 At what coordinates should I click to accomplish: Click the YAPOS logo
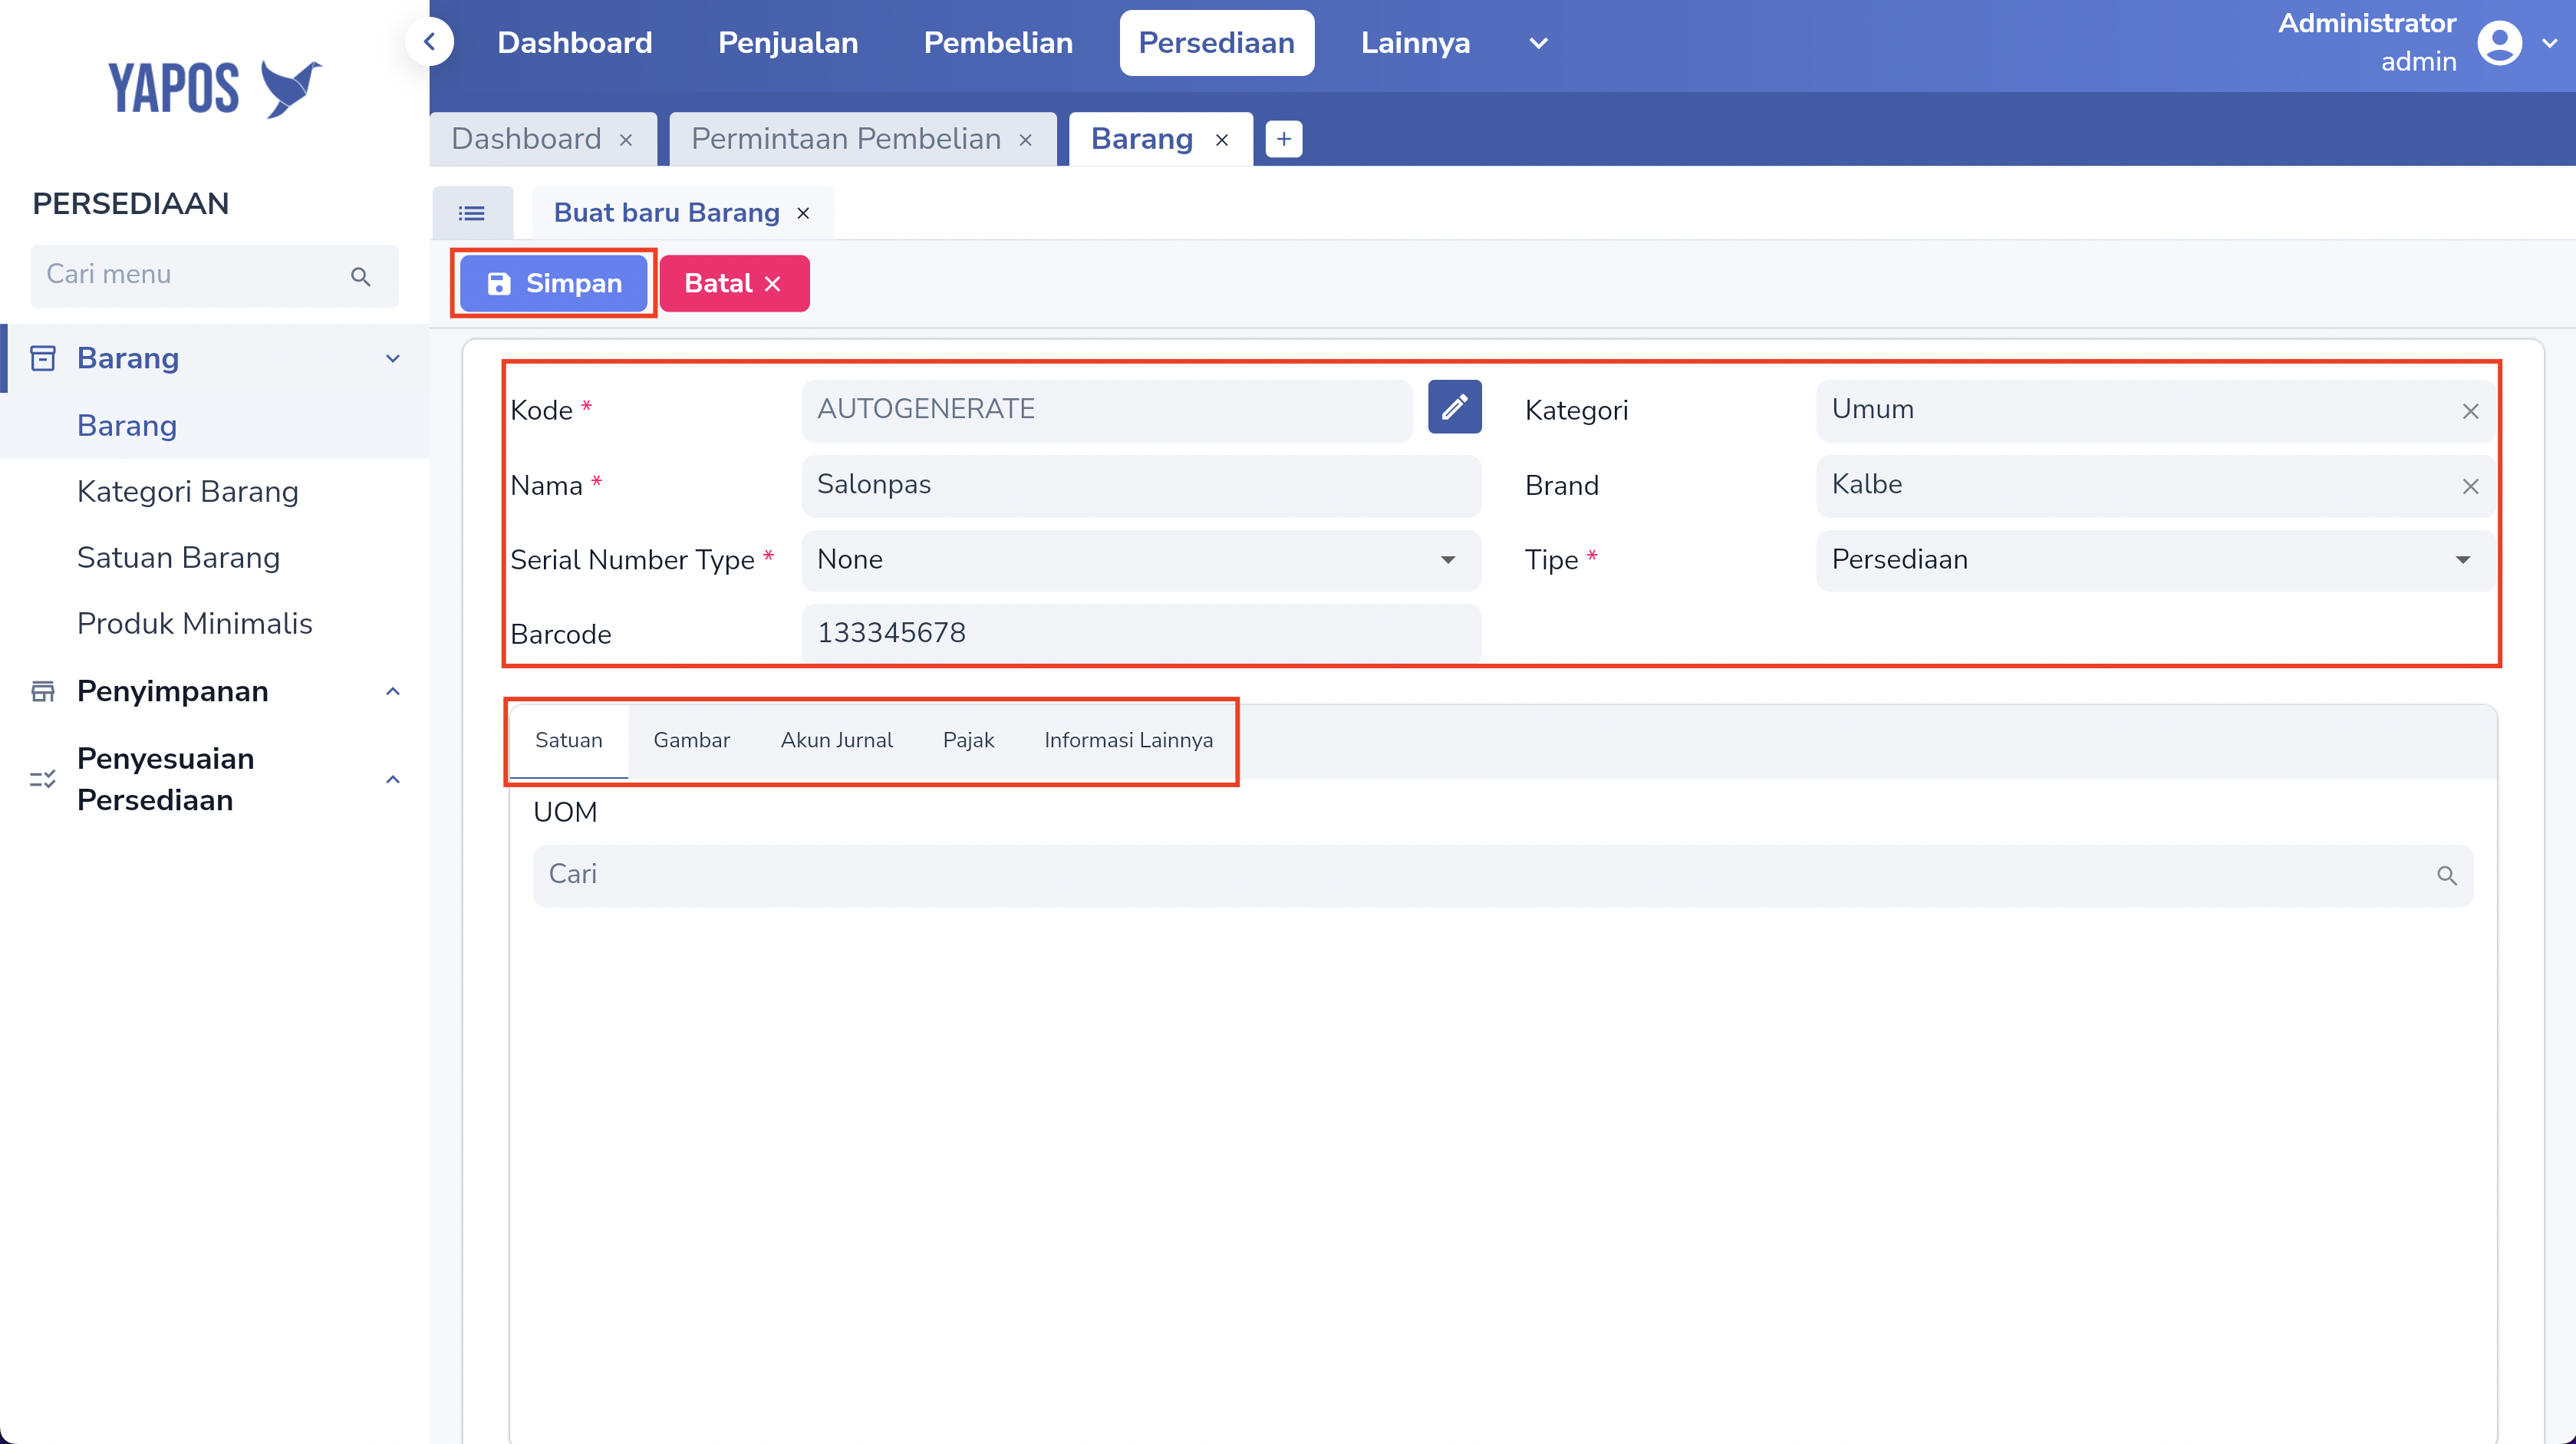(215, 88)
